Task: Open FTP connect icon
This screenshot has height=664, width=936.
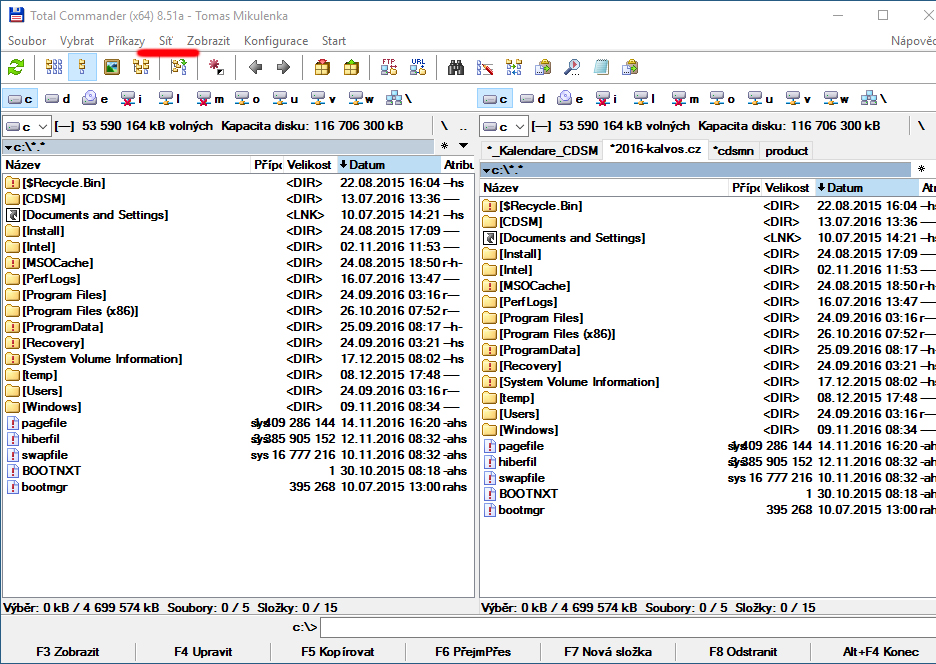Action: (x=389, y=67)
